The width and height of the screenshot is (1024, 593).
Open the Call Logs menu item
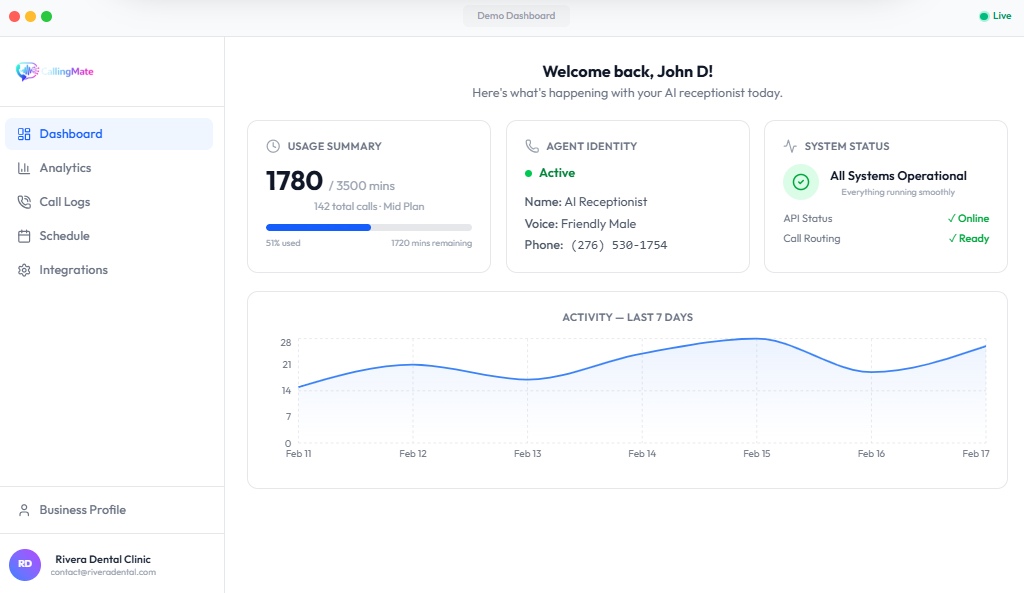point(65,202)
